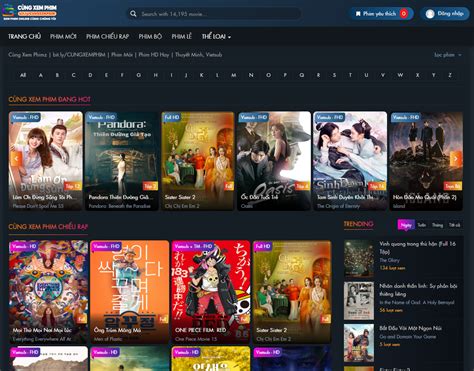Click the search magnifier icon
The width and height of the screenshot is (474, 371).
coord(133,14)
